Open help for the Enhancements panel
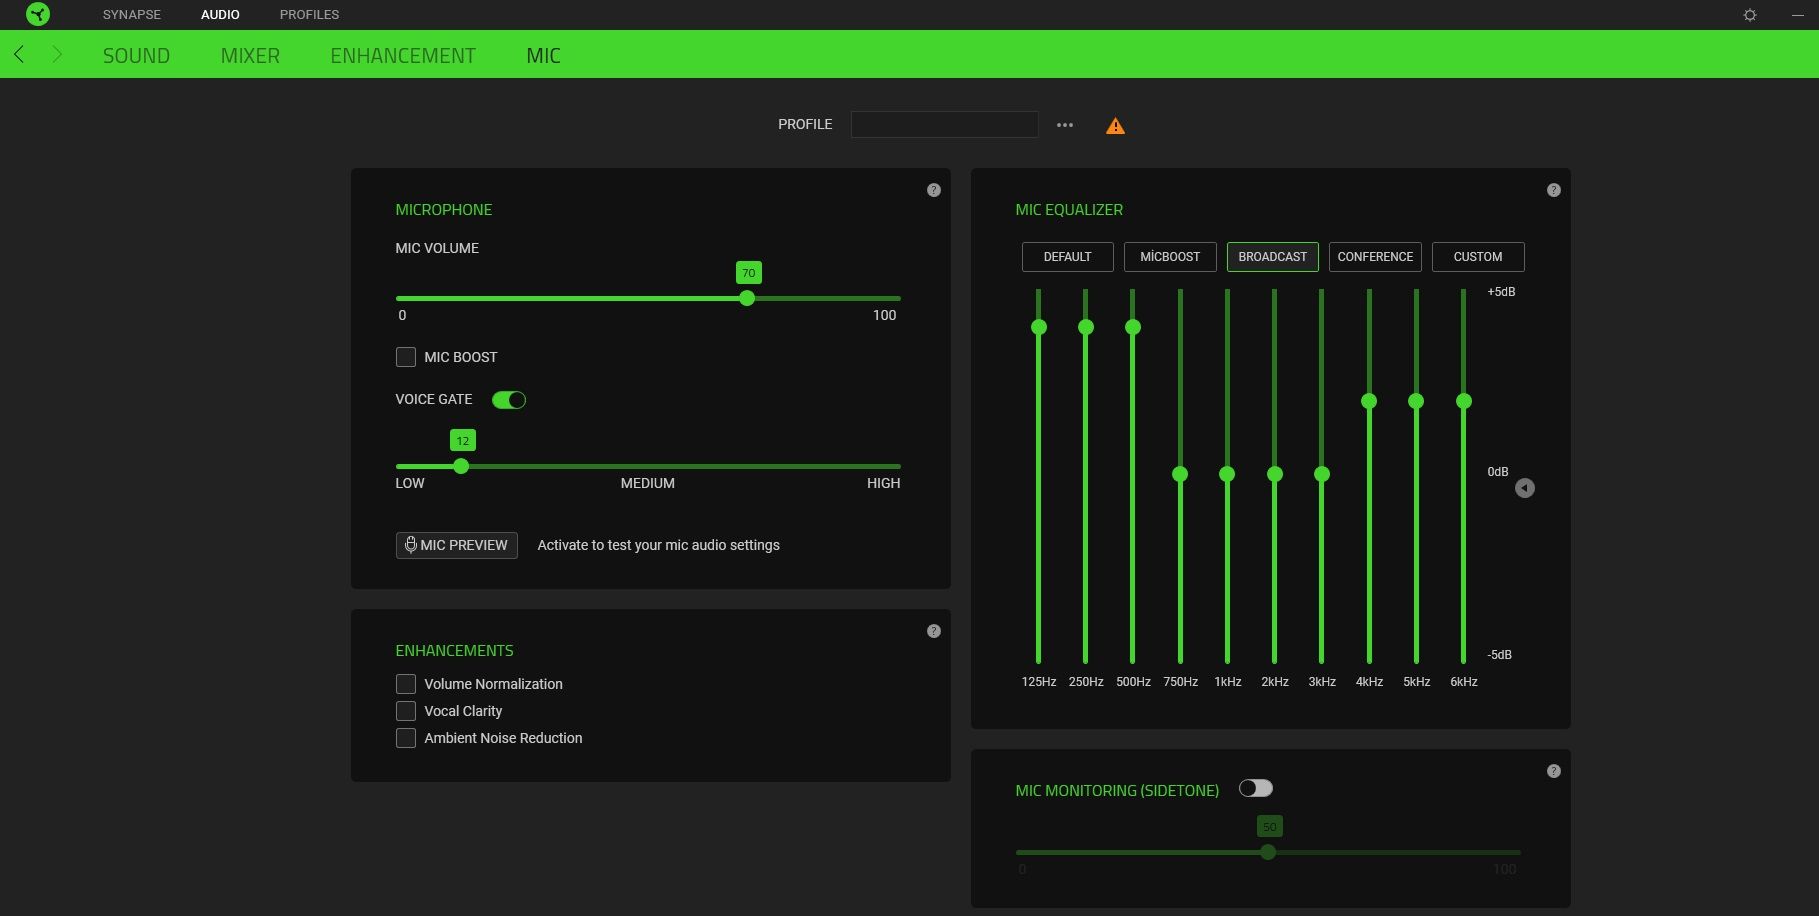This screenshot has height=916, width=1819. [x=934, y=631]
